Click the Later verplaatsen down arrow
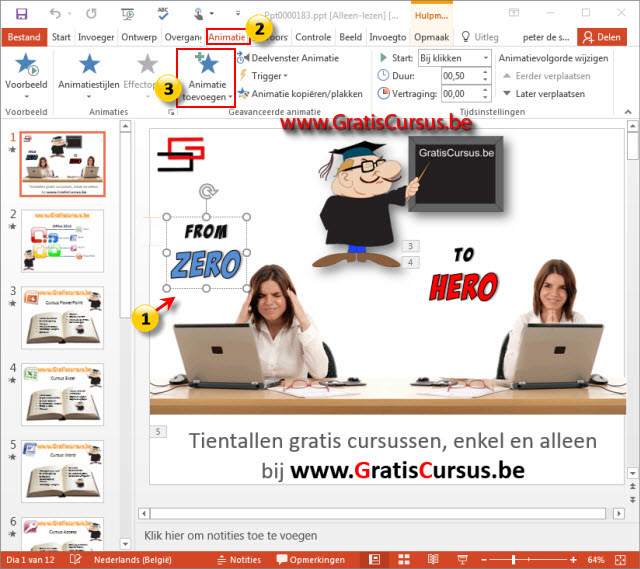Image resolution: width=640 pixels, height=569 pixels. click(x=507, y=93)
